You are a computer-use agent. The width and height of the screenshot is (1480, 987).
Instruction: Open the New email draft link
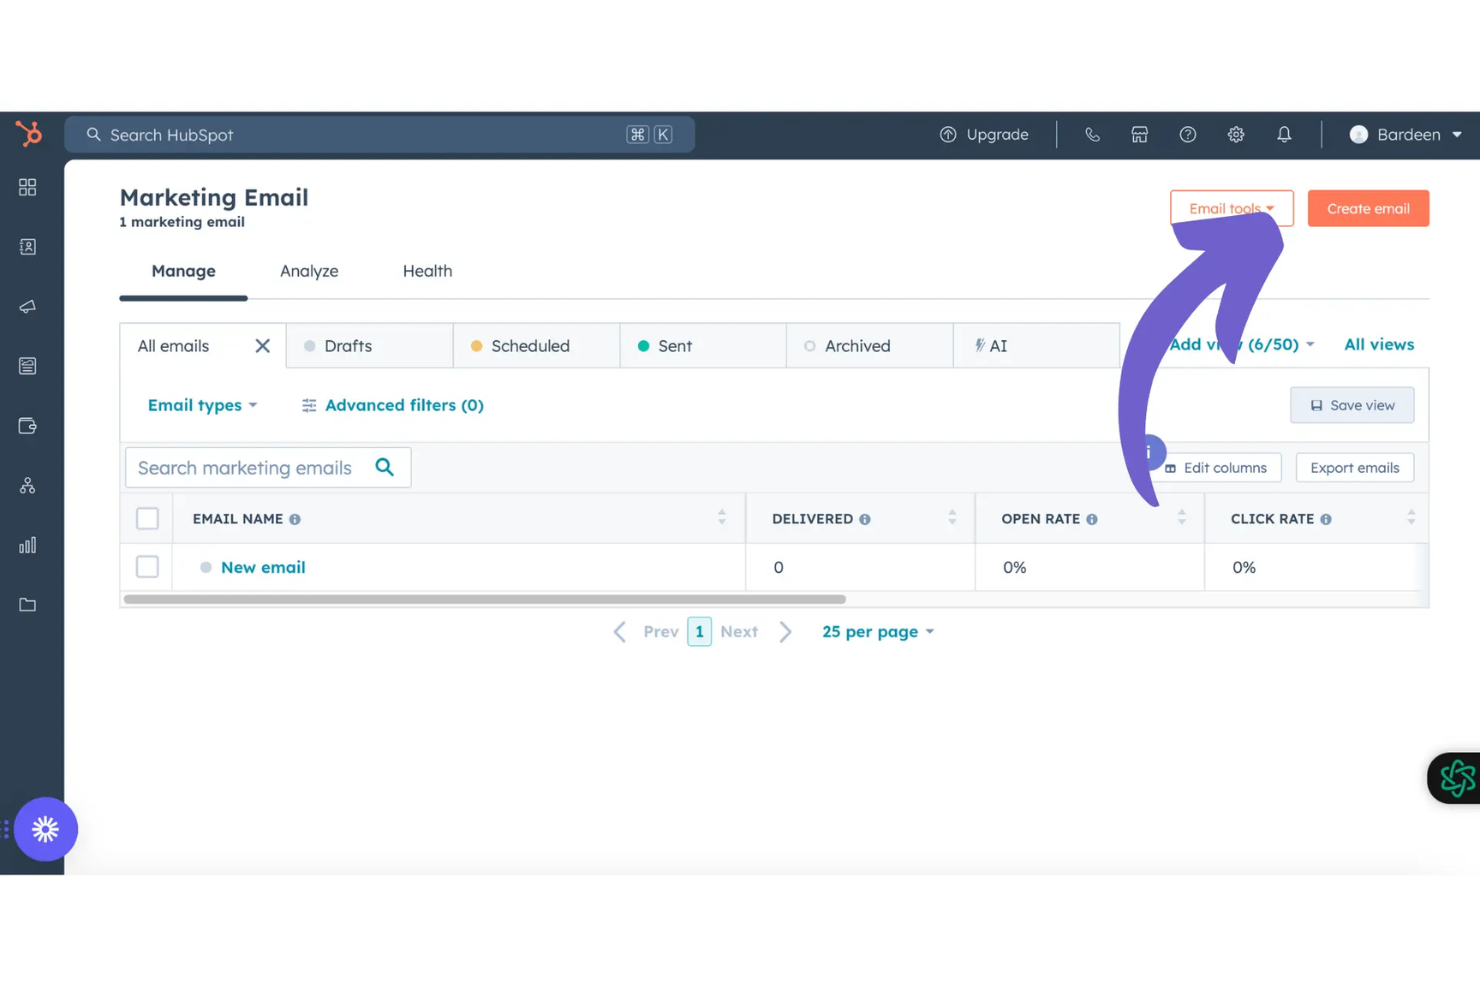click(263, 567)
